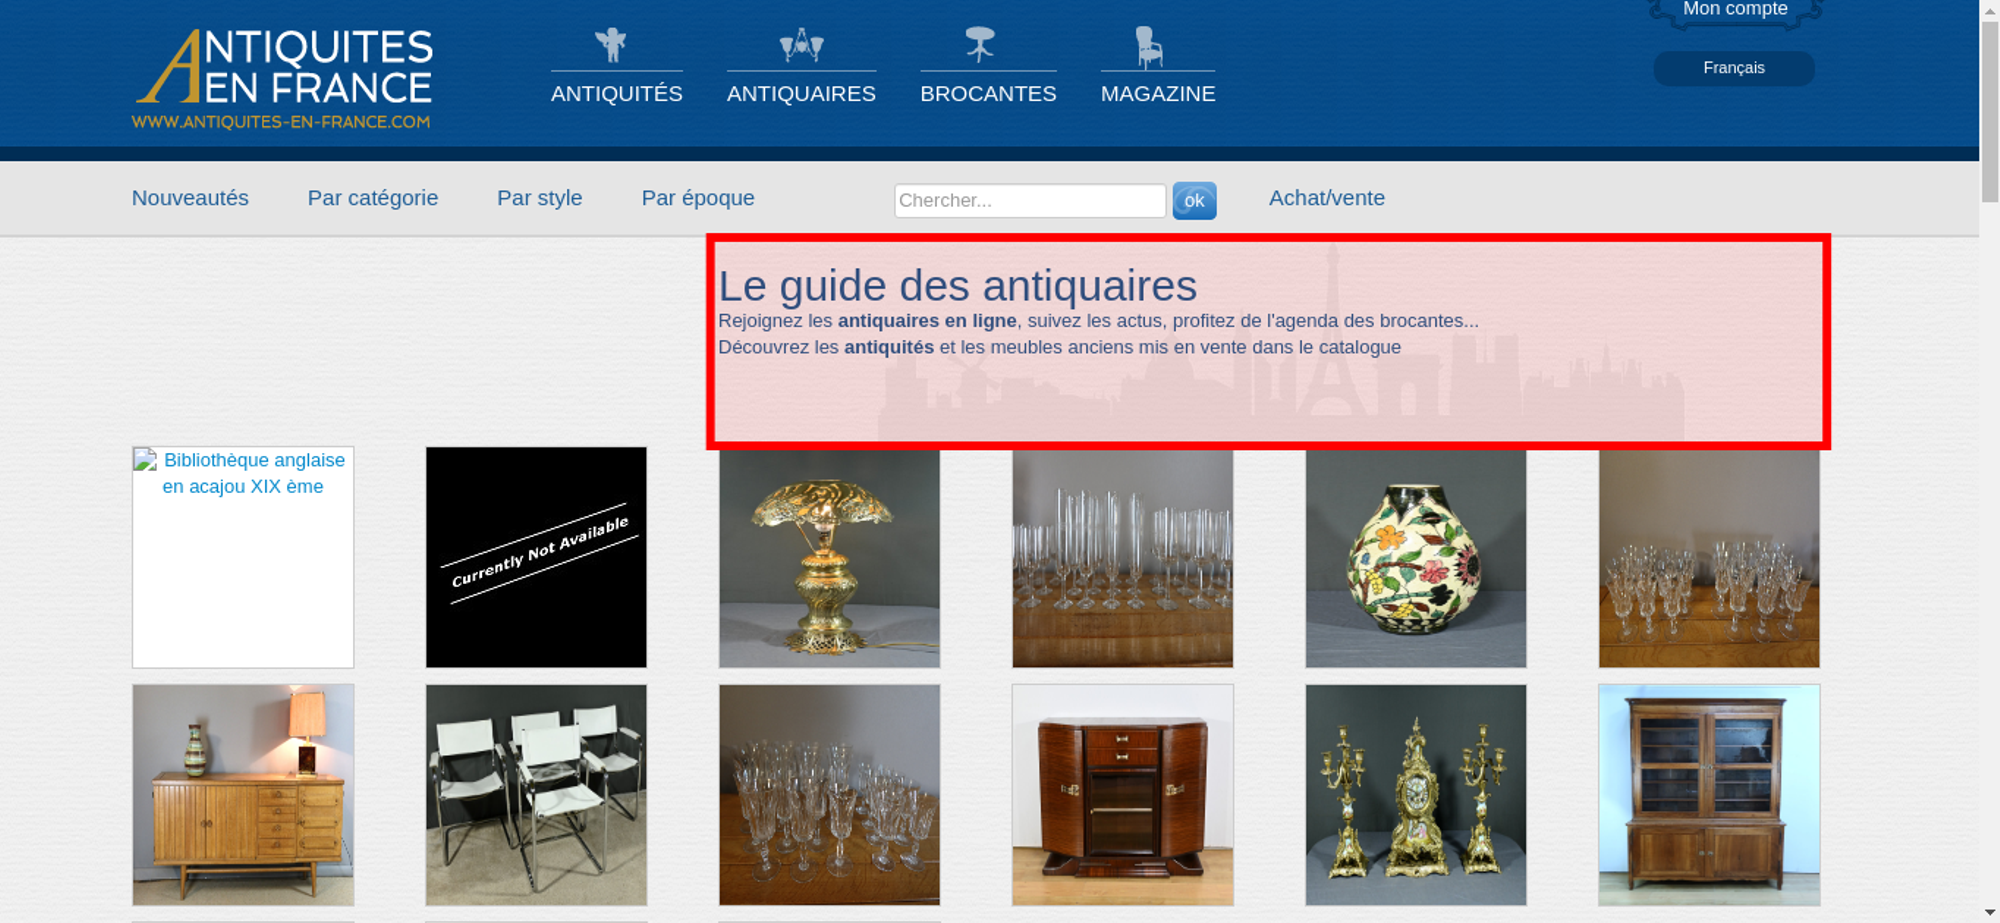This screenshot has width=2000, height=923.
Task: Click the ok search button
Action: click(1194, 201)
